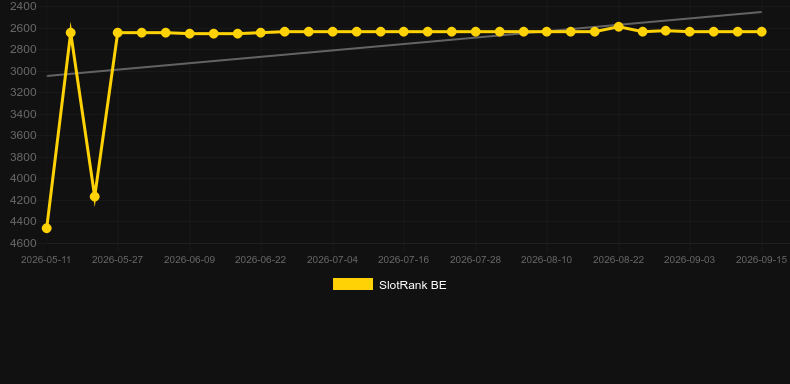
Task: Select the data point above 2026-08-10
Action: (547, 32)
